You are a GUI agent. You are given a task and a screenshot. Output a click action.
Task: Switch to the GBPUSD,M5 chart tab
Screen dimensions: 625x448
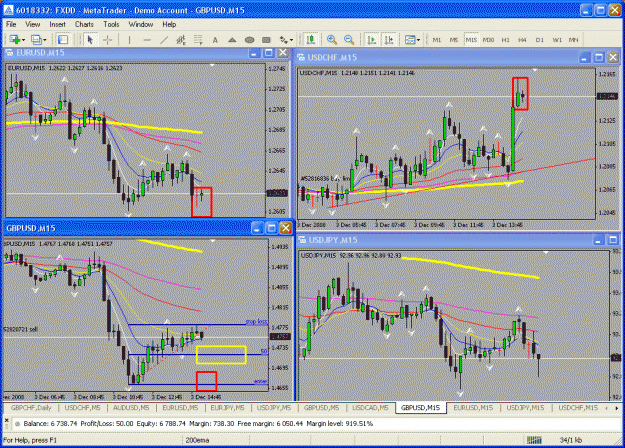click(x=321, y=408)
